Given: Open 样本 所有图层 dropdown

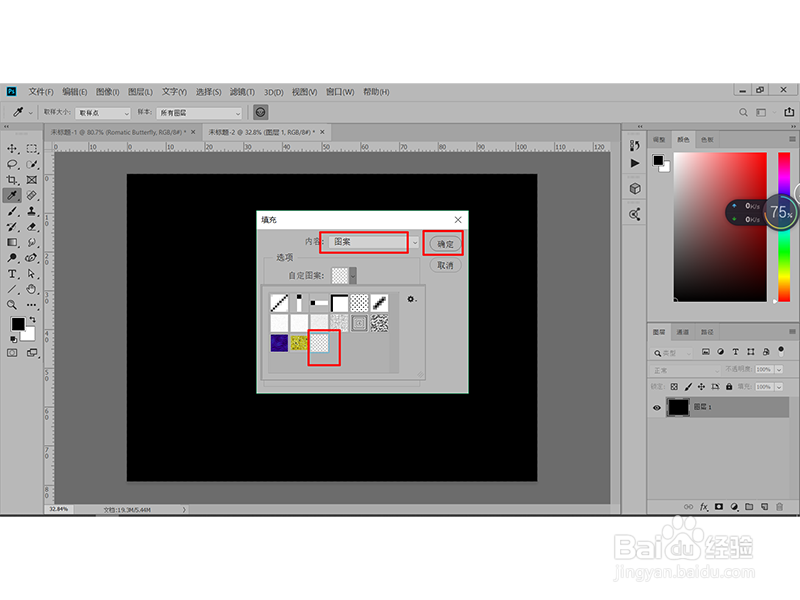Looking at the screenshot, I should (x=199, y=113).
